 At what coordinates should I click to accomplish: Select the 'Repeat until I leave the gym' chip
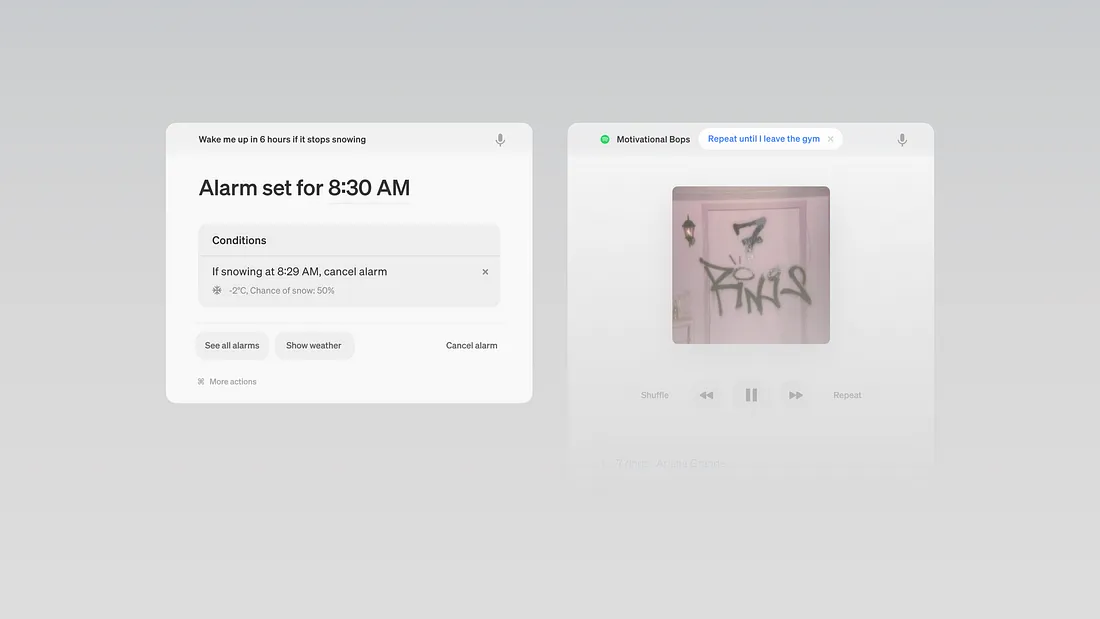763,140
